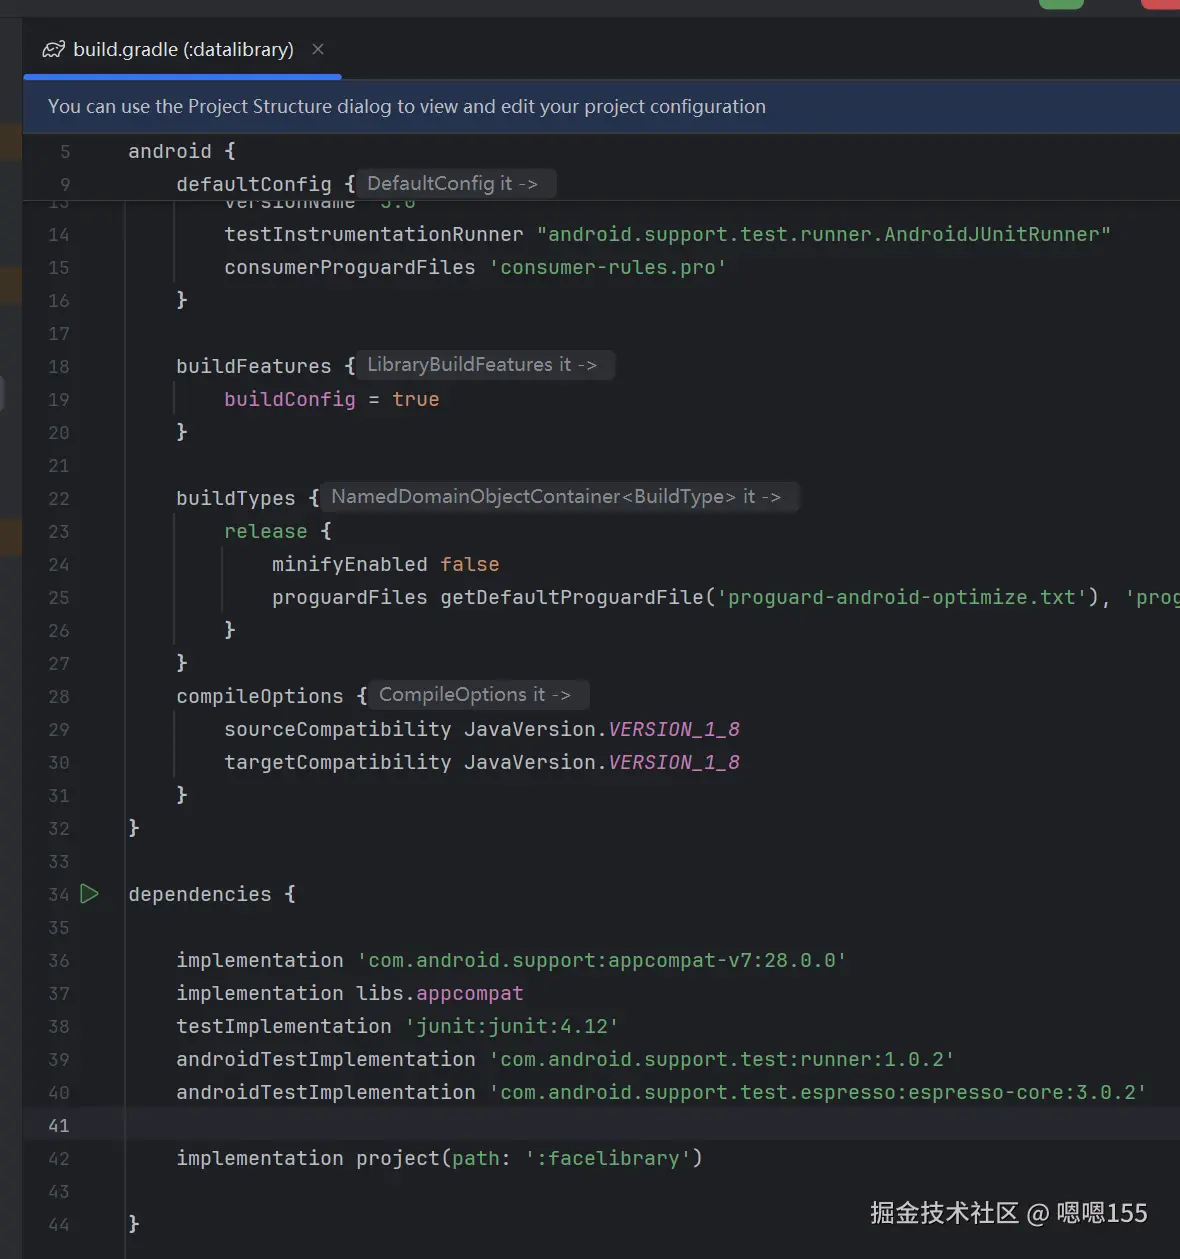Viewport: 1180px width, 1259px height.
Task: Click line number 34 in the gutter
Action: click(59, 894)
